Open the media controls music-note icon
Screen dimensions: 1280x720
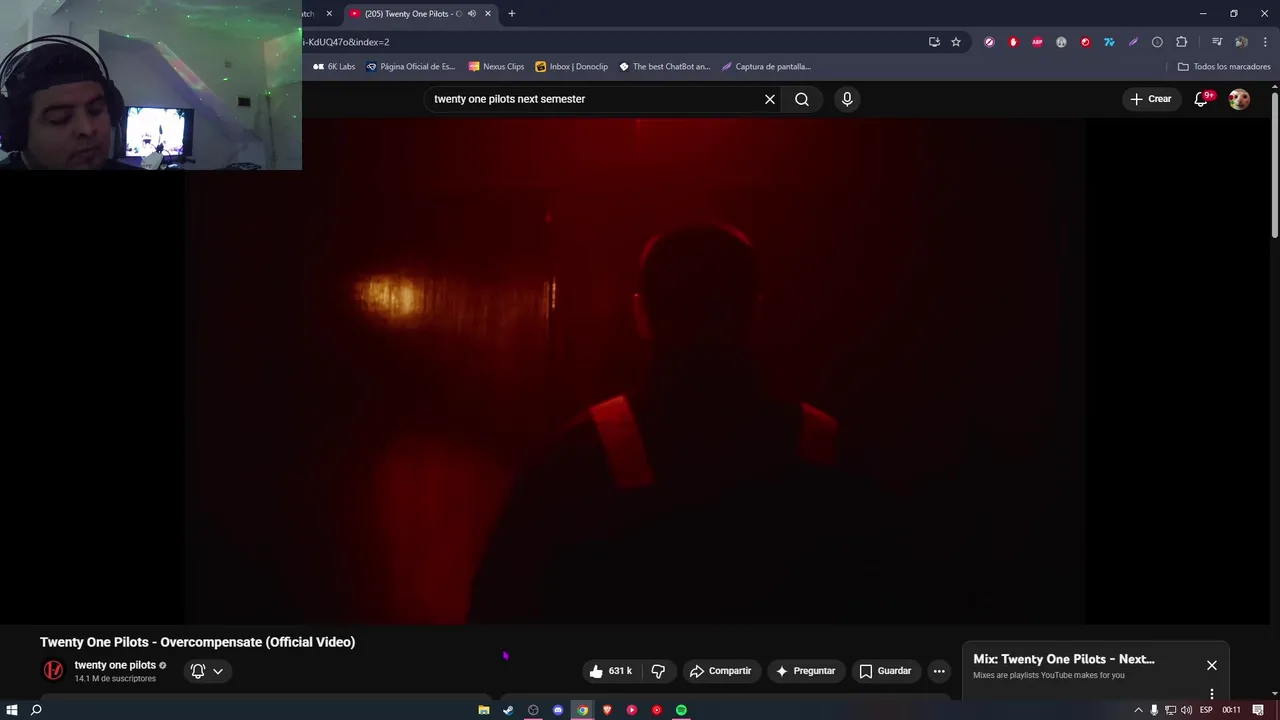pos(1217,42)
